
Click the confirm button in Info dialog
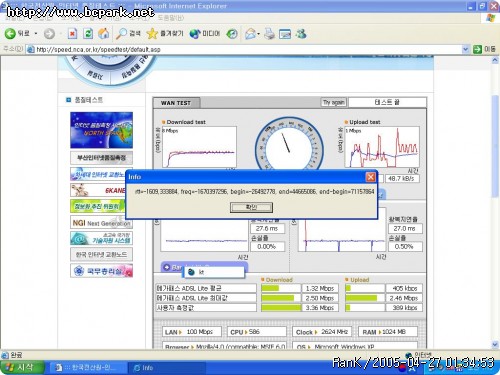pos(251,207)
